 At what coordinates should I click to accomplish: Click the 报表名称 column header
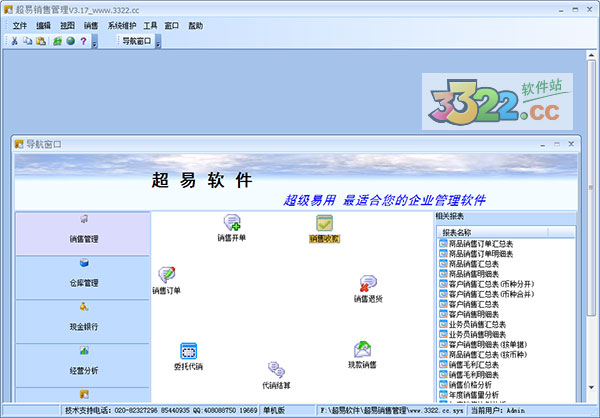click(x=493, y=232)
